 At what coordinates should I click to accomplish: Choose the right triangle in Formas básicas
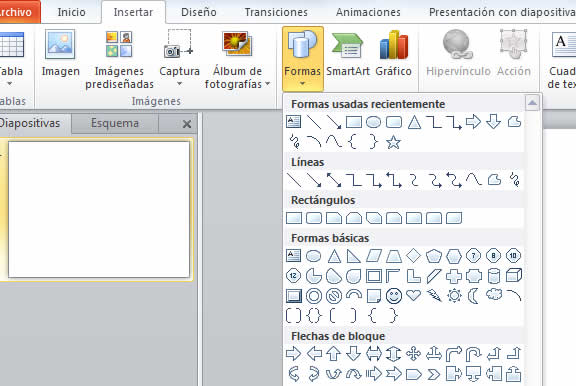353,256
